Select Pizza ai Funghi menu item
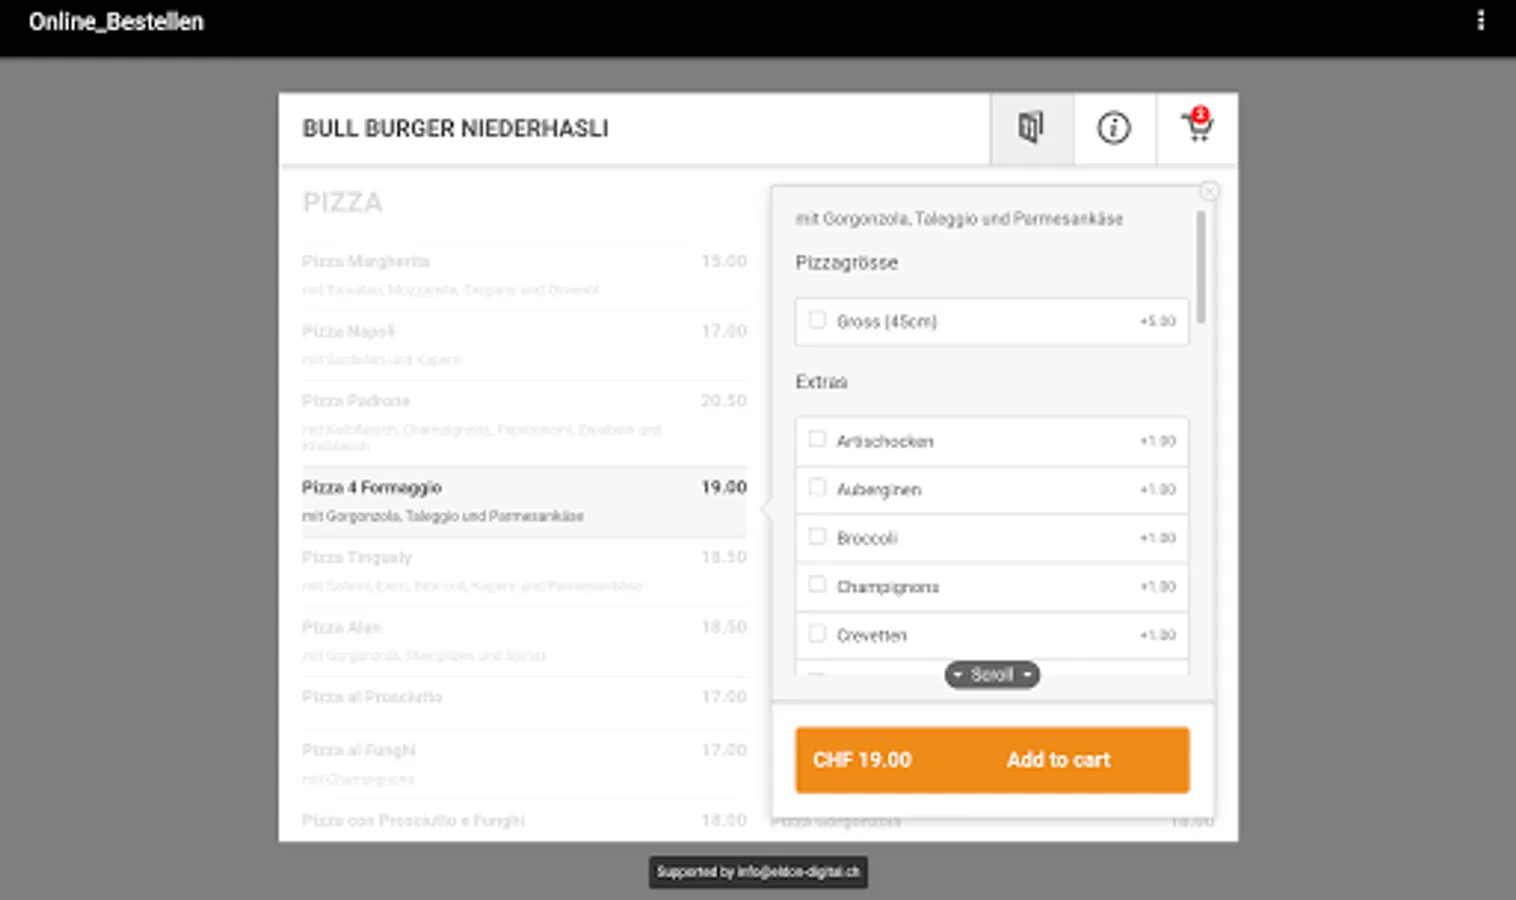Image resolution: width=1516 pixels, height=900 pixels. tap(524, 764)
